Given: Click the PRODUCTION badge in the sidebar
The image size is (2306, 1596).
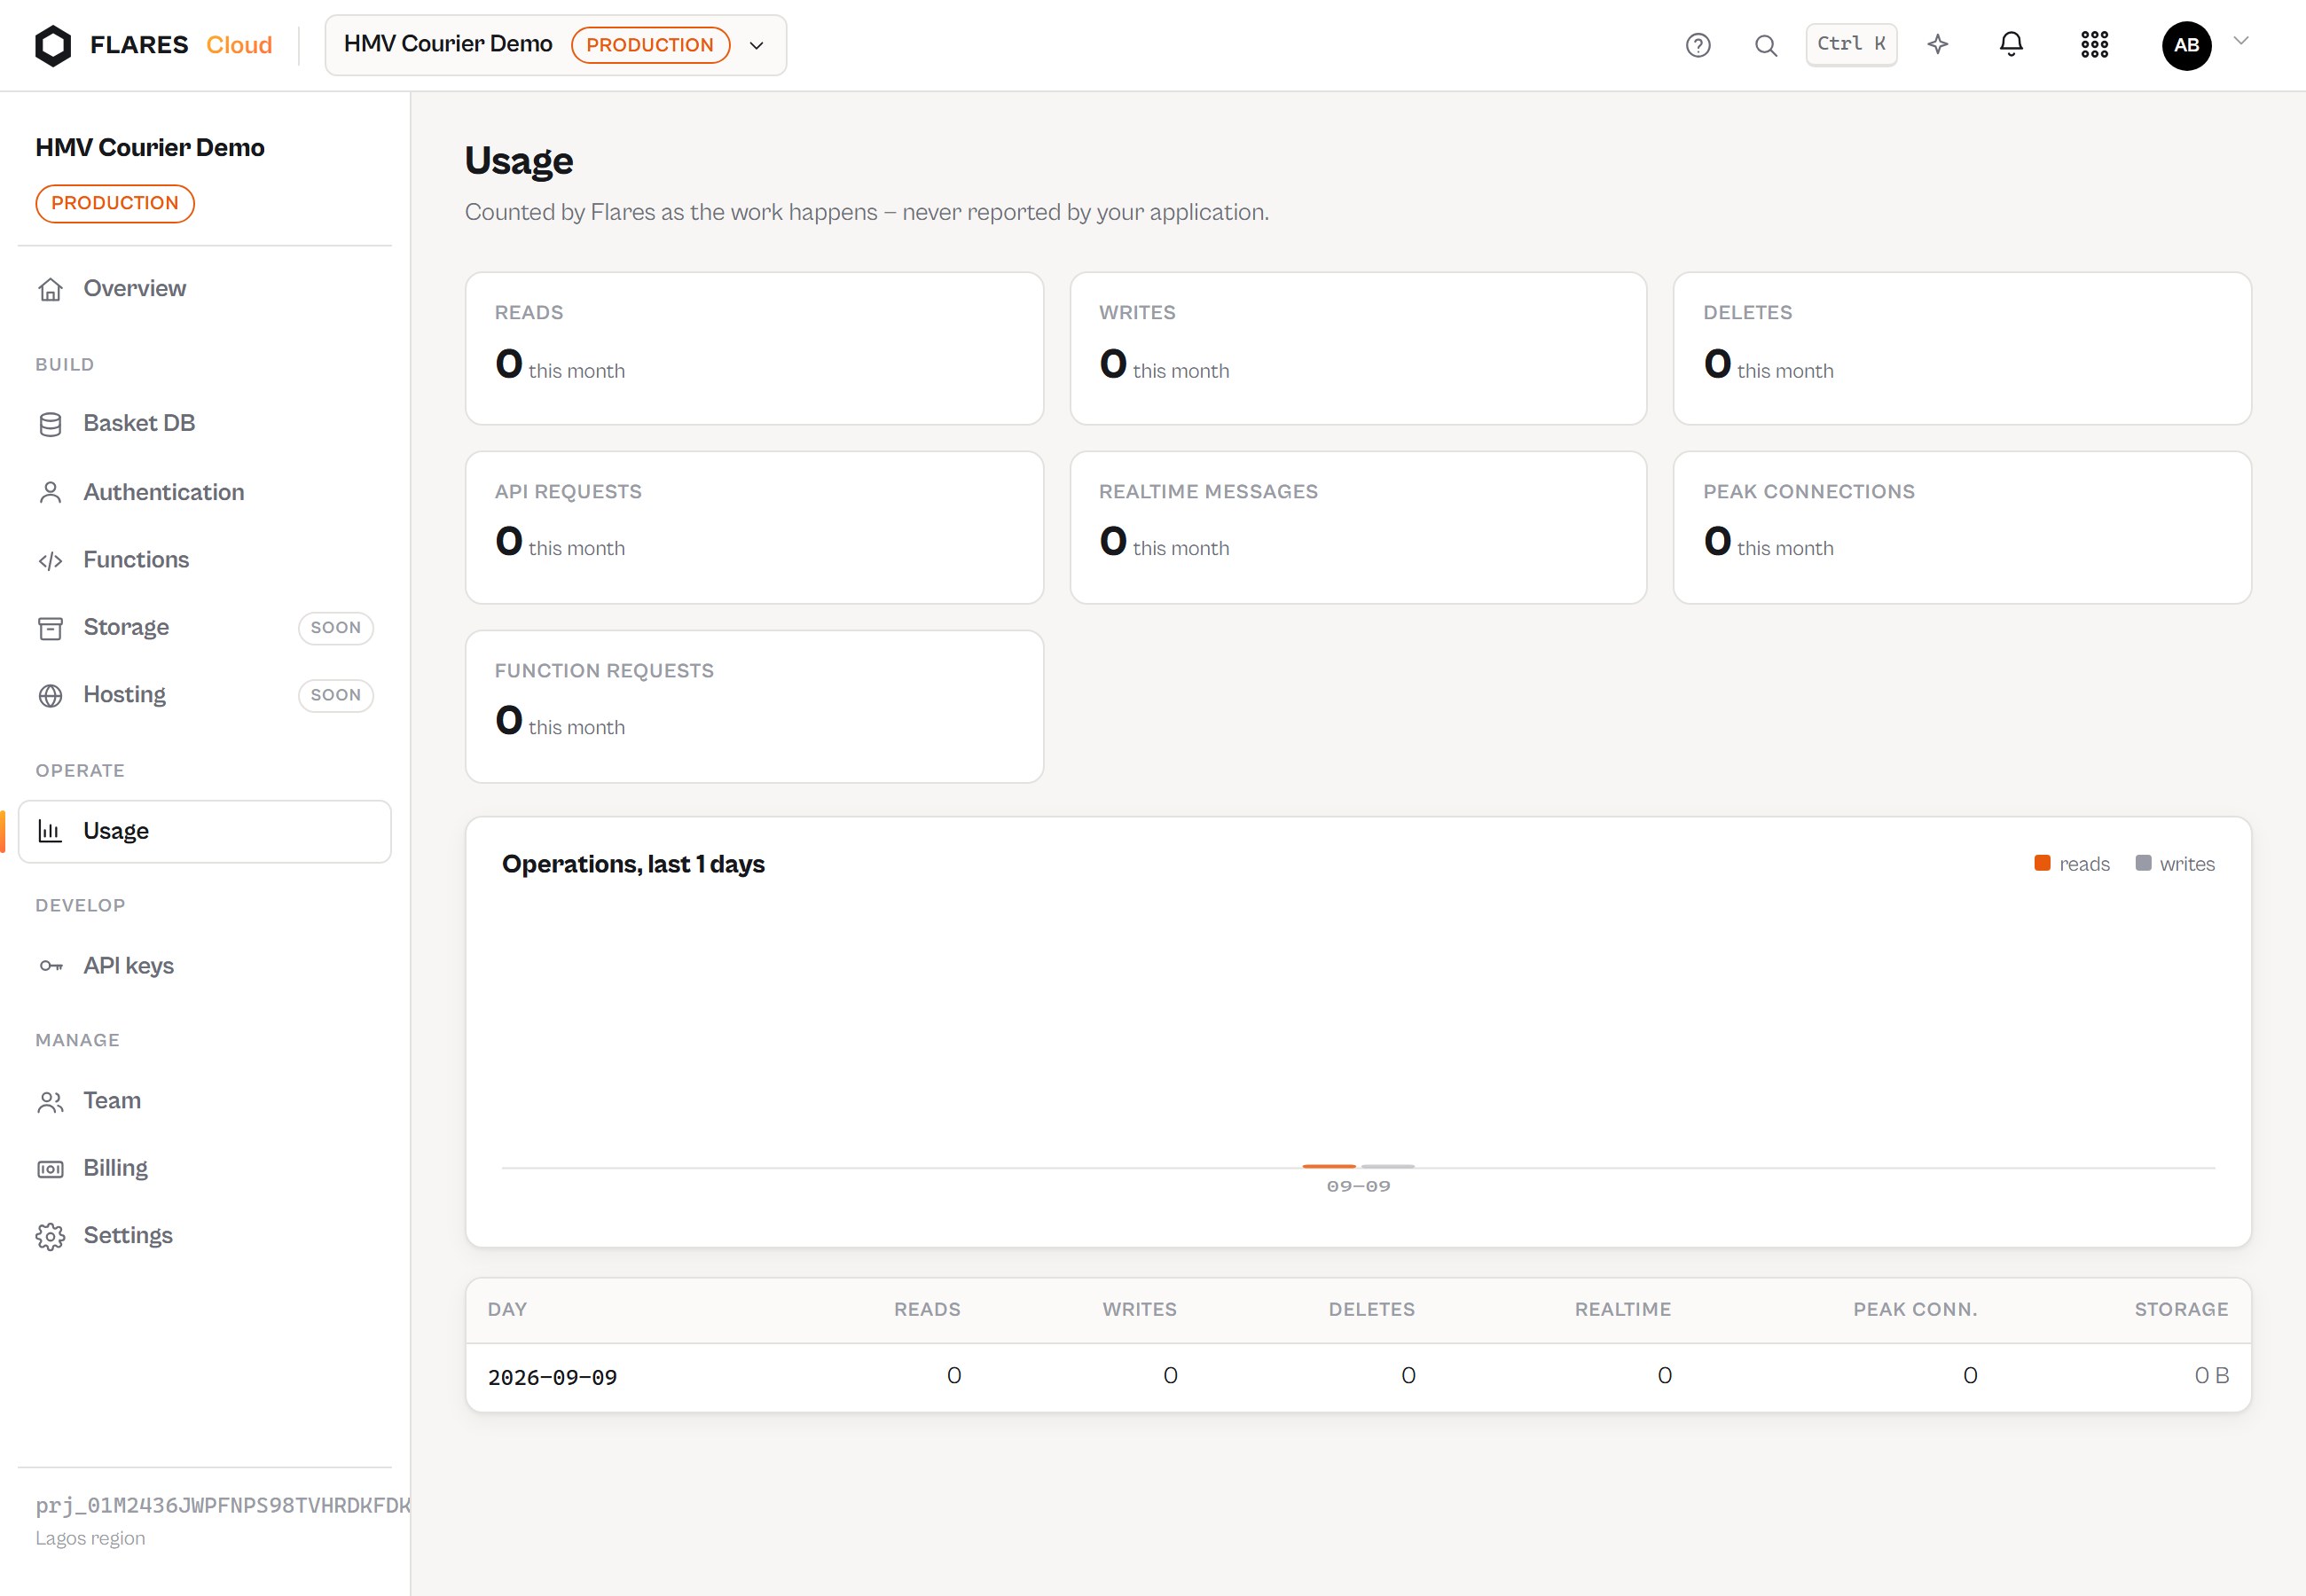Looking at the screenshot, I should point(115,203).
